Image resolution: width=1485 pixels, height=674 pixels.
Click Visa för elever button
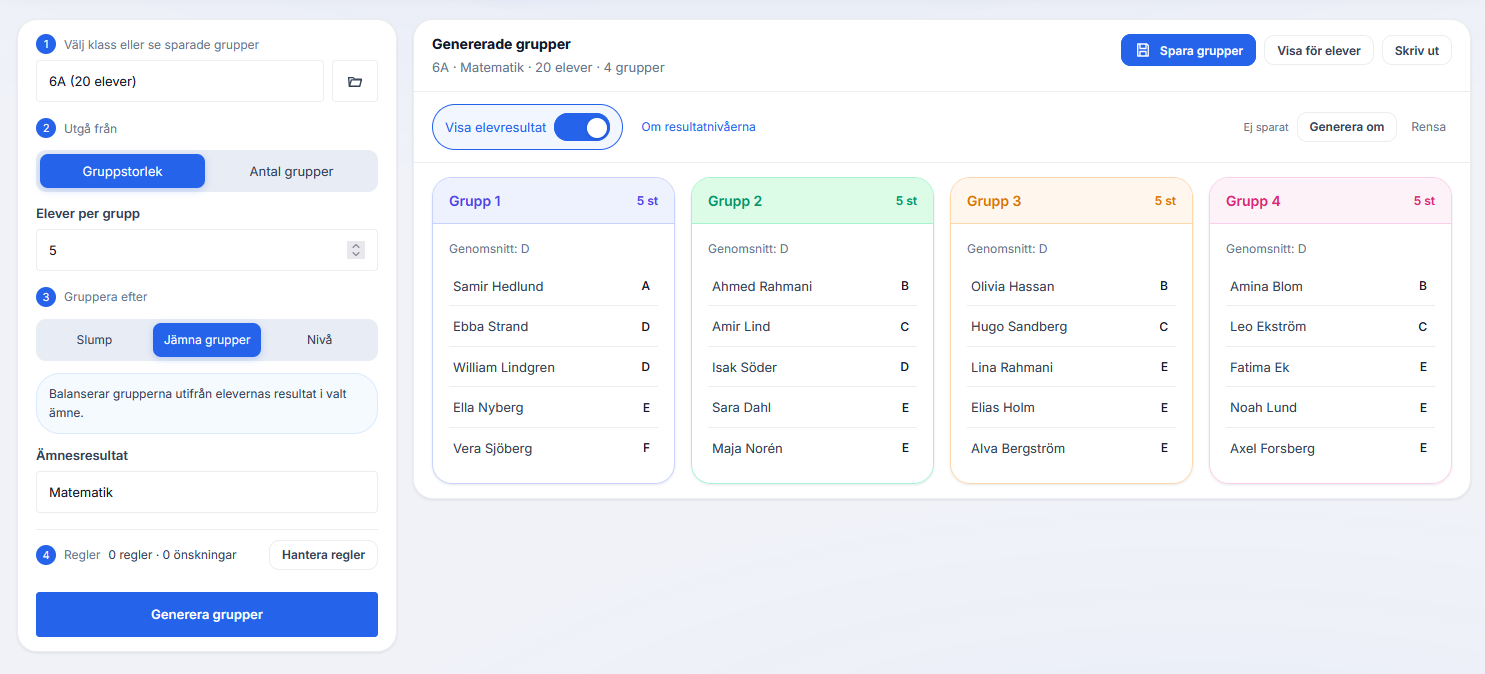click(1319, 50)
